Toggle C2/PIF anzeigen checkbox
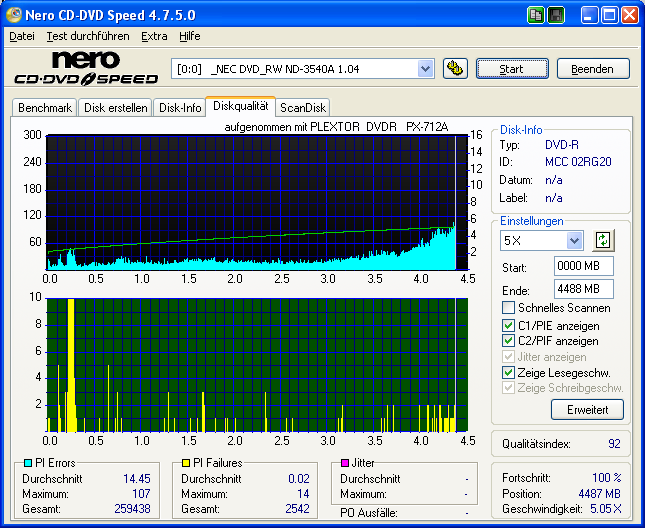The height and width of the screenshot is (528, 645). [509, 341]
